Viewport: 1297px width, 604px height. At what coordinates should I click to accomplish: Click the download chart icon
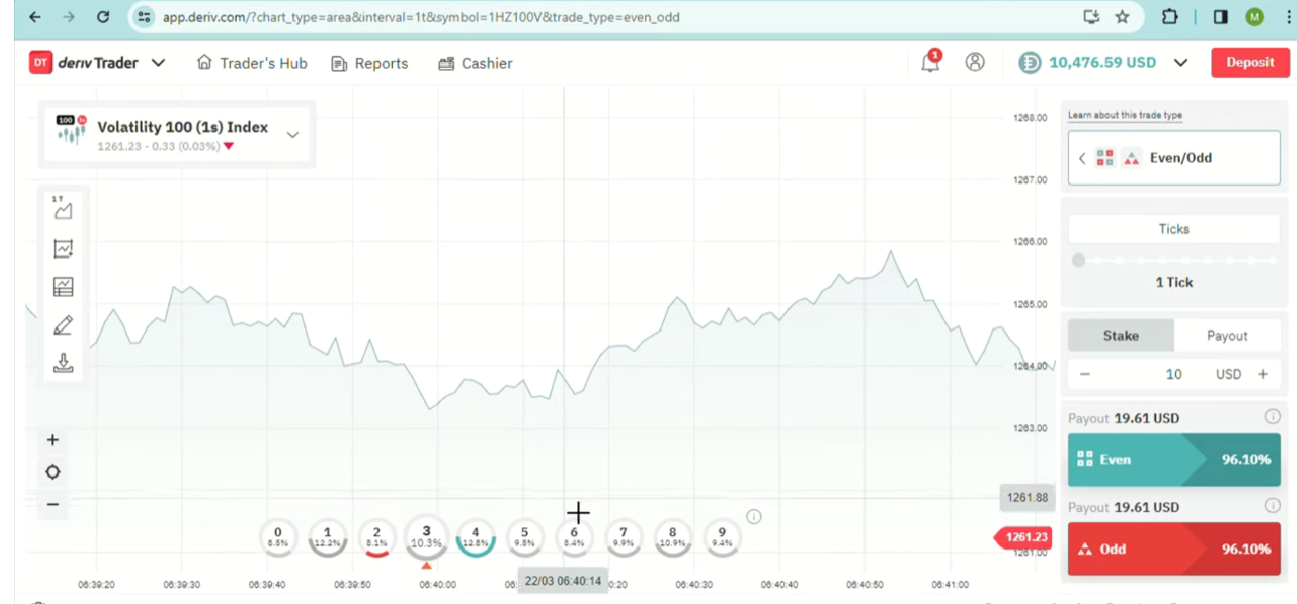tap(63, 363)
